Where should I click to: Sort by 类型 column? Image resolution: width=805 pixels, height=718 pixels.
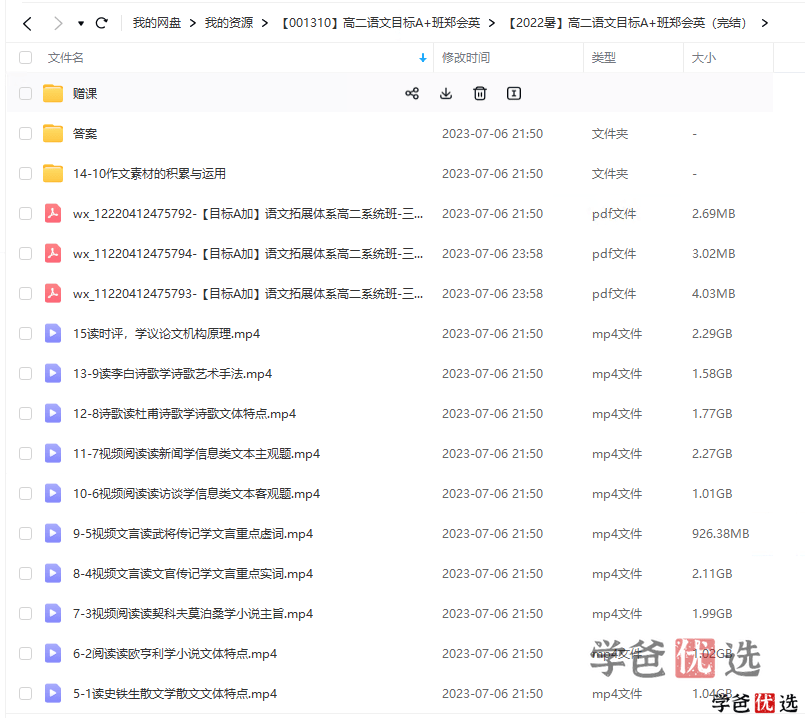[x=603, y=57]
